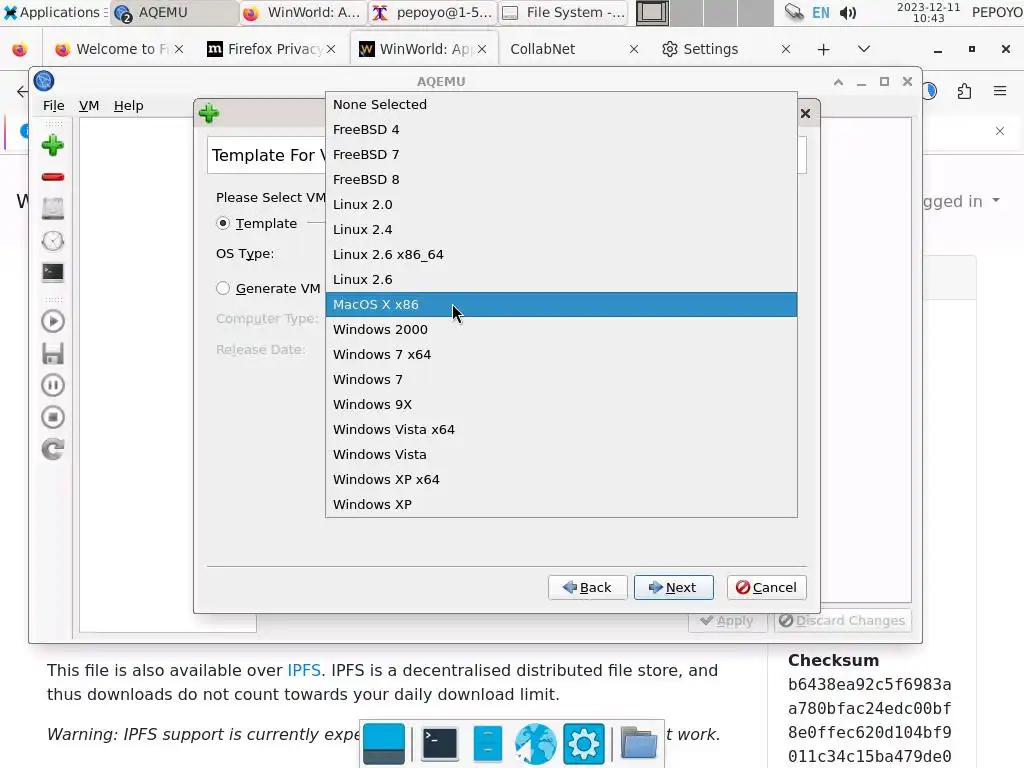Open the Help menu in AQEMU
Viewport: 1024px width, 768px height.
click(x=128, y=105)
